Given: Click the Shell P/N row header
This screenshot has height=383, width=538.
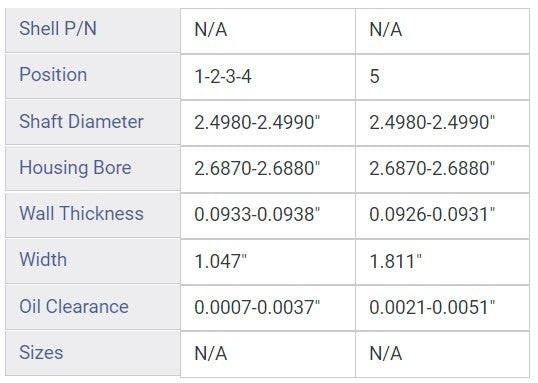Looking at the screenshot, I should 93,30.
